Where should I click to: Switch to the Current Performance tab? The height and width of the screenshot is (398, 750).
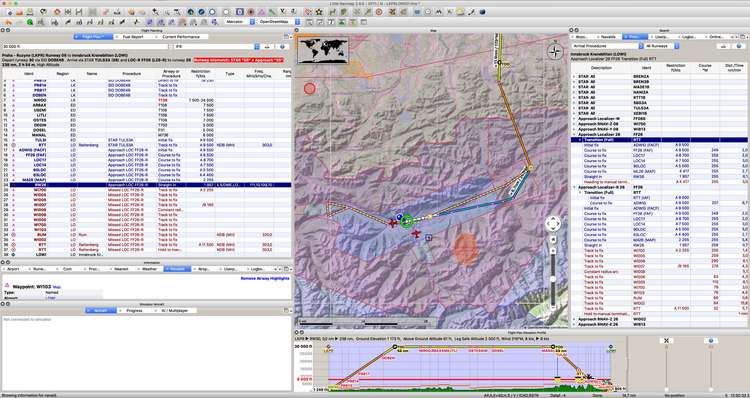(180, 37)
